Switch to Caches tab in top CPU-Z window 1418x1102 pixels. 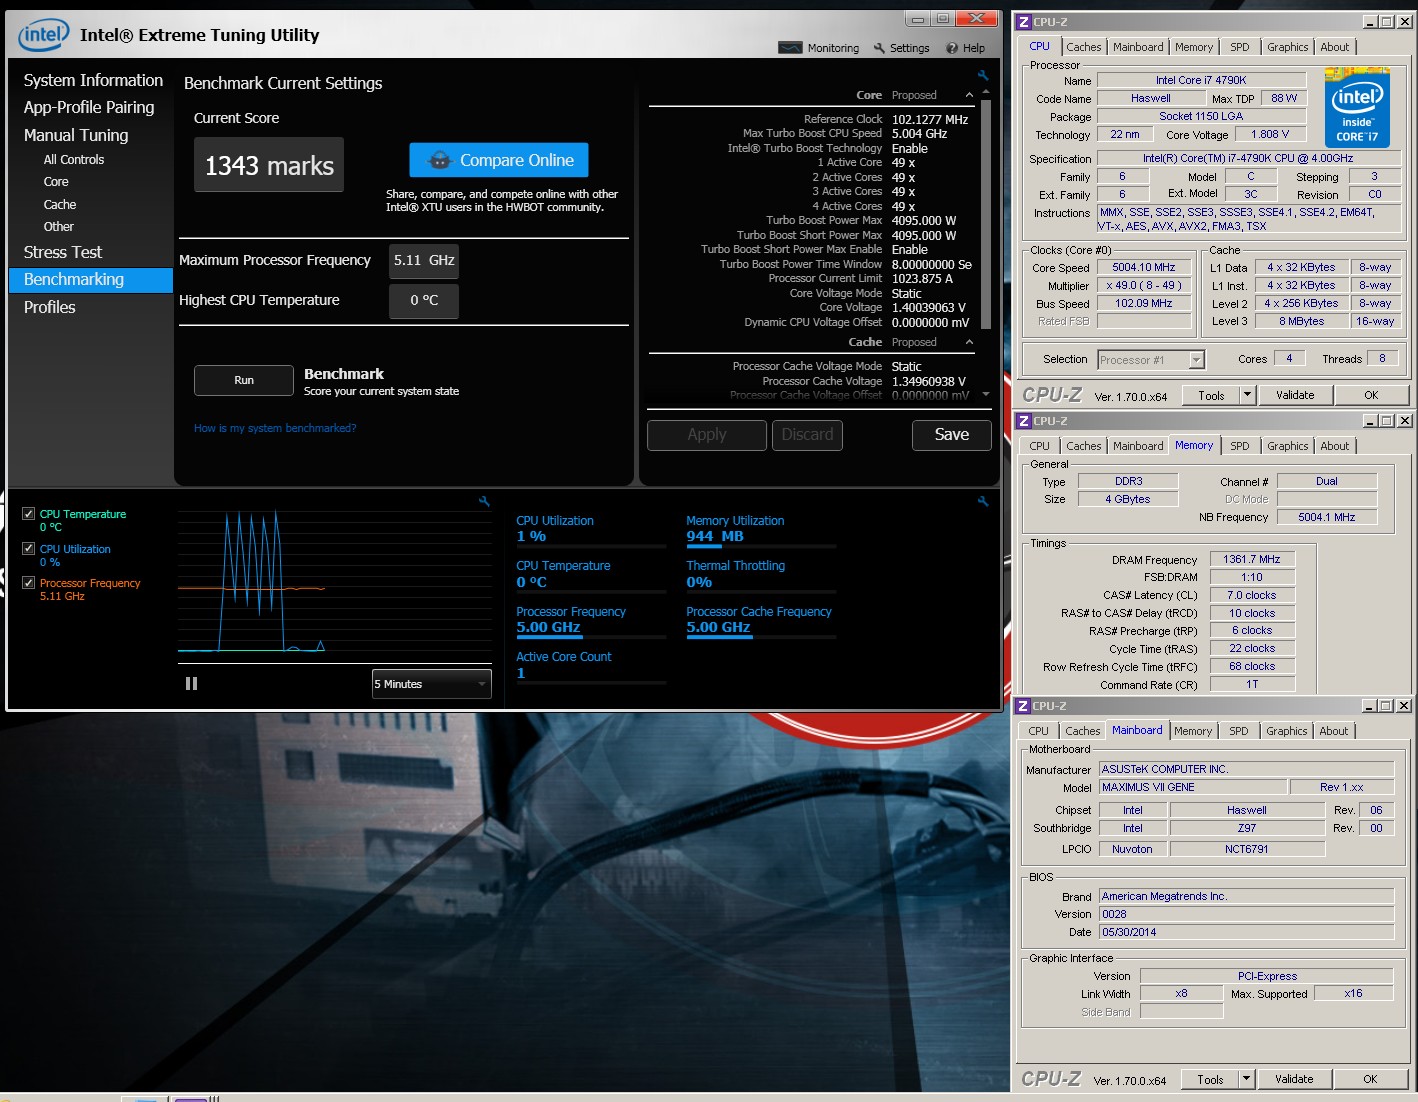point(1083,47)
